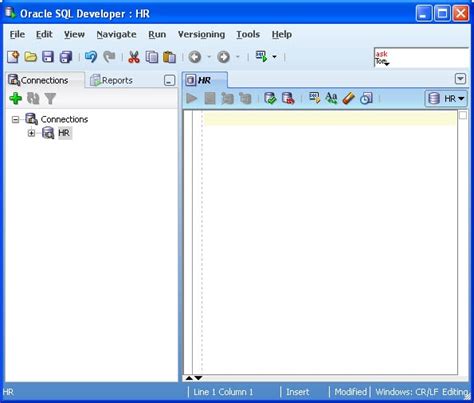Viewport: 474px width, 403px height.
Task: Open SQL History clock icon
Action: tap(366, 98)
